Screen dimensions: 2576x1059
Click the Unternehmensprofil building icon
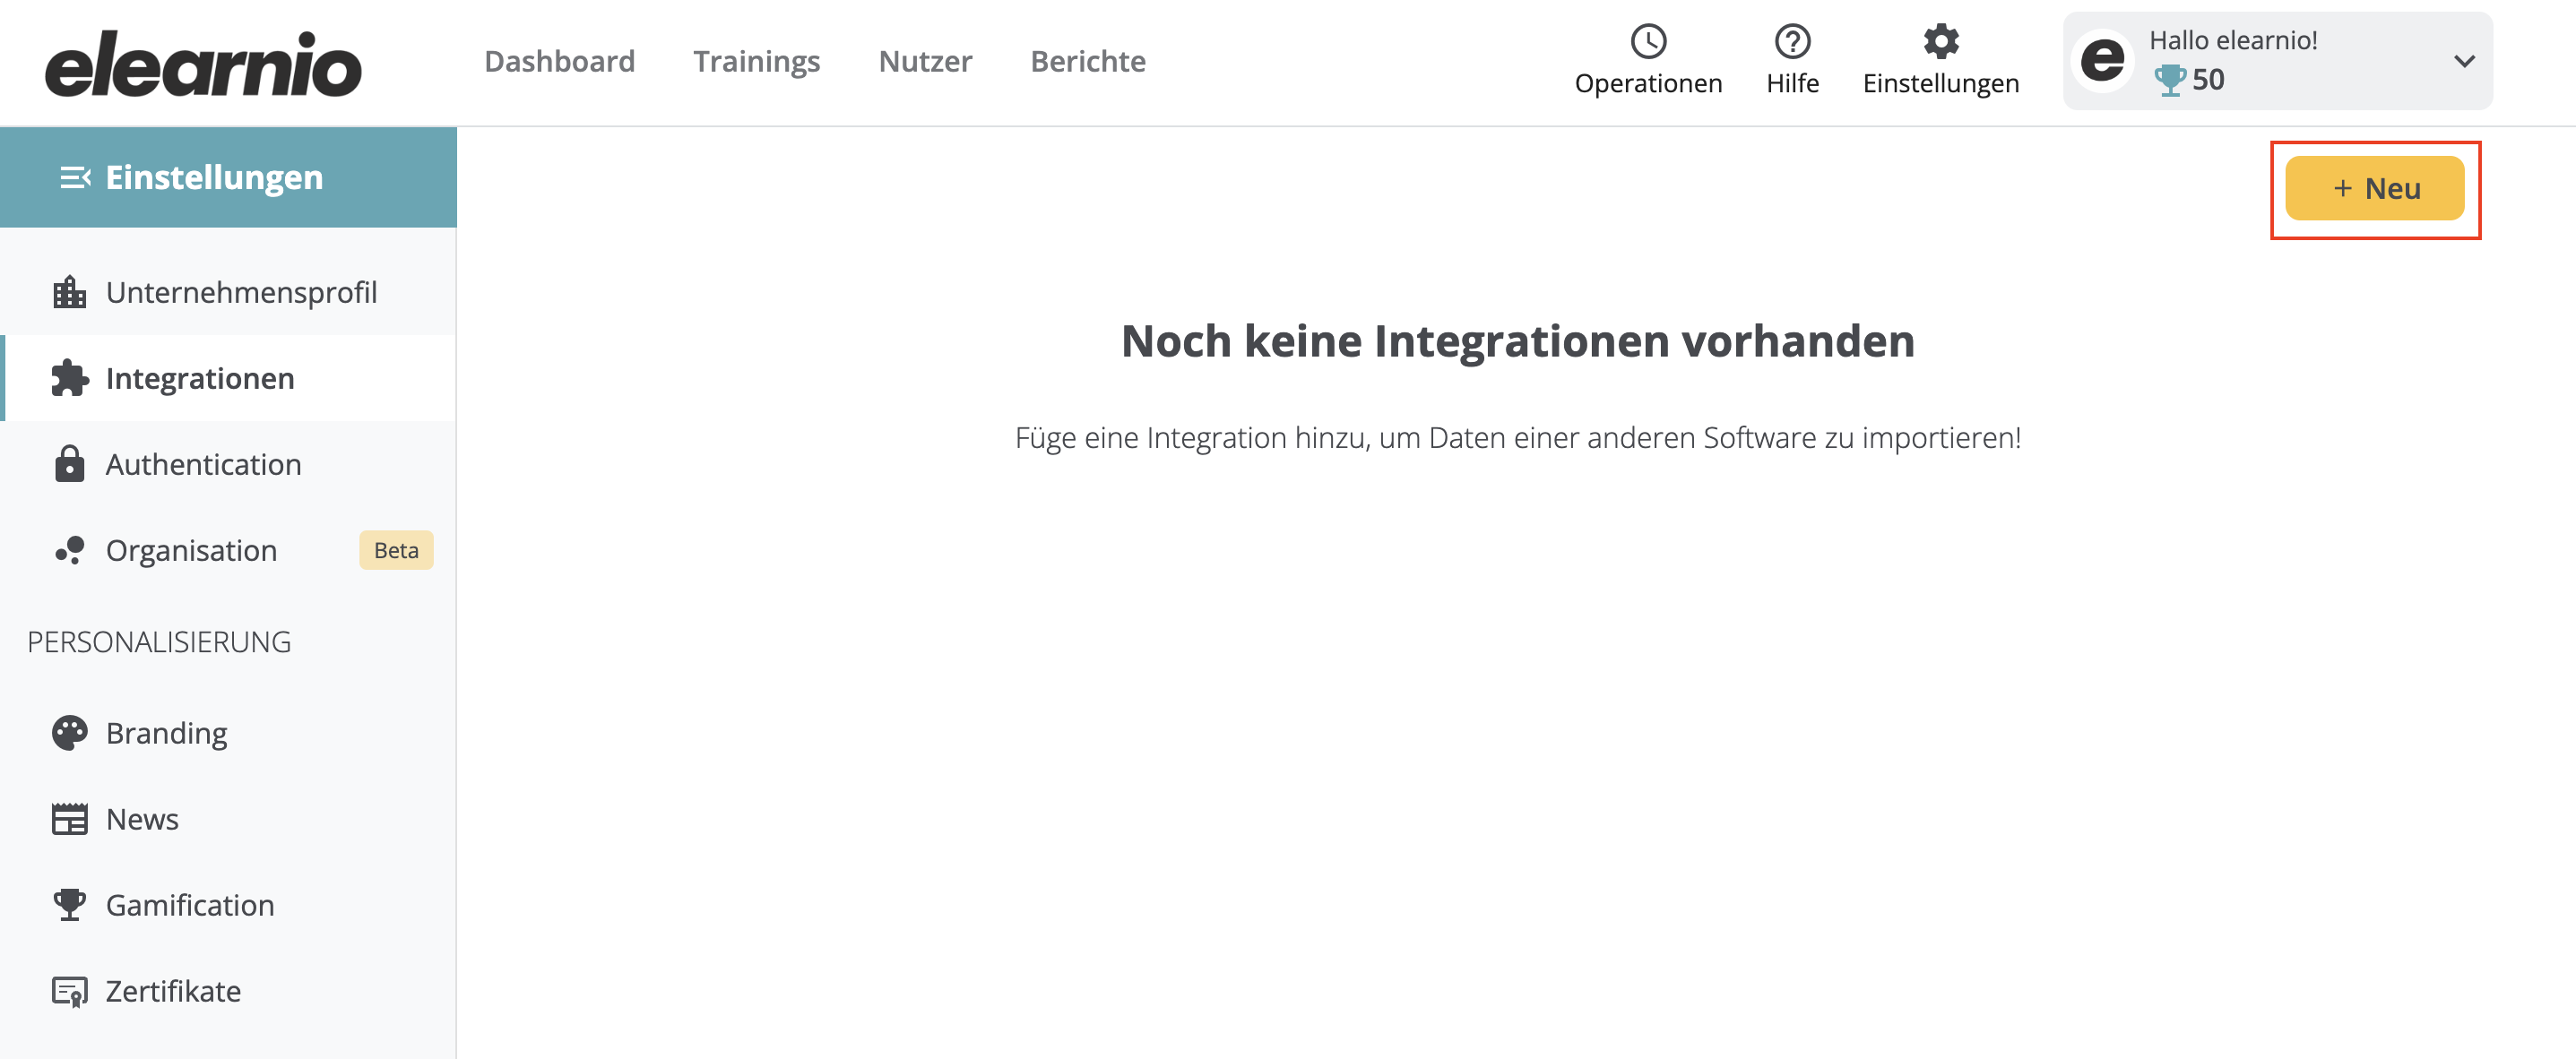[69, 292]
